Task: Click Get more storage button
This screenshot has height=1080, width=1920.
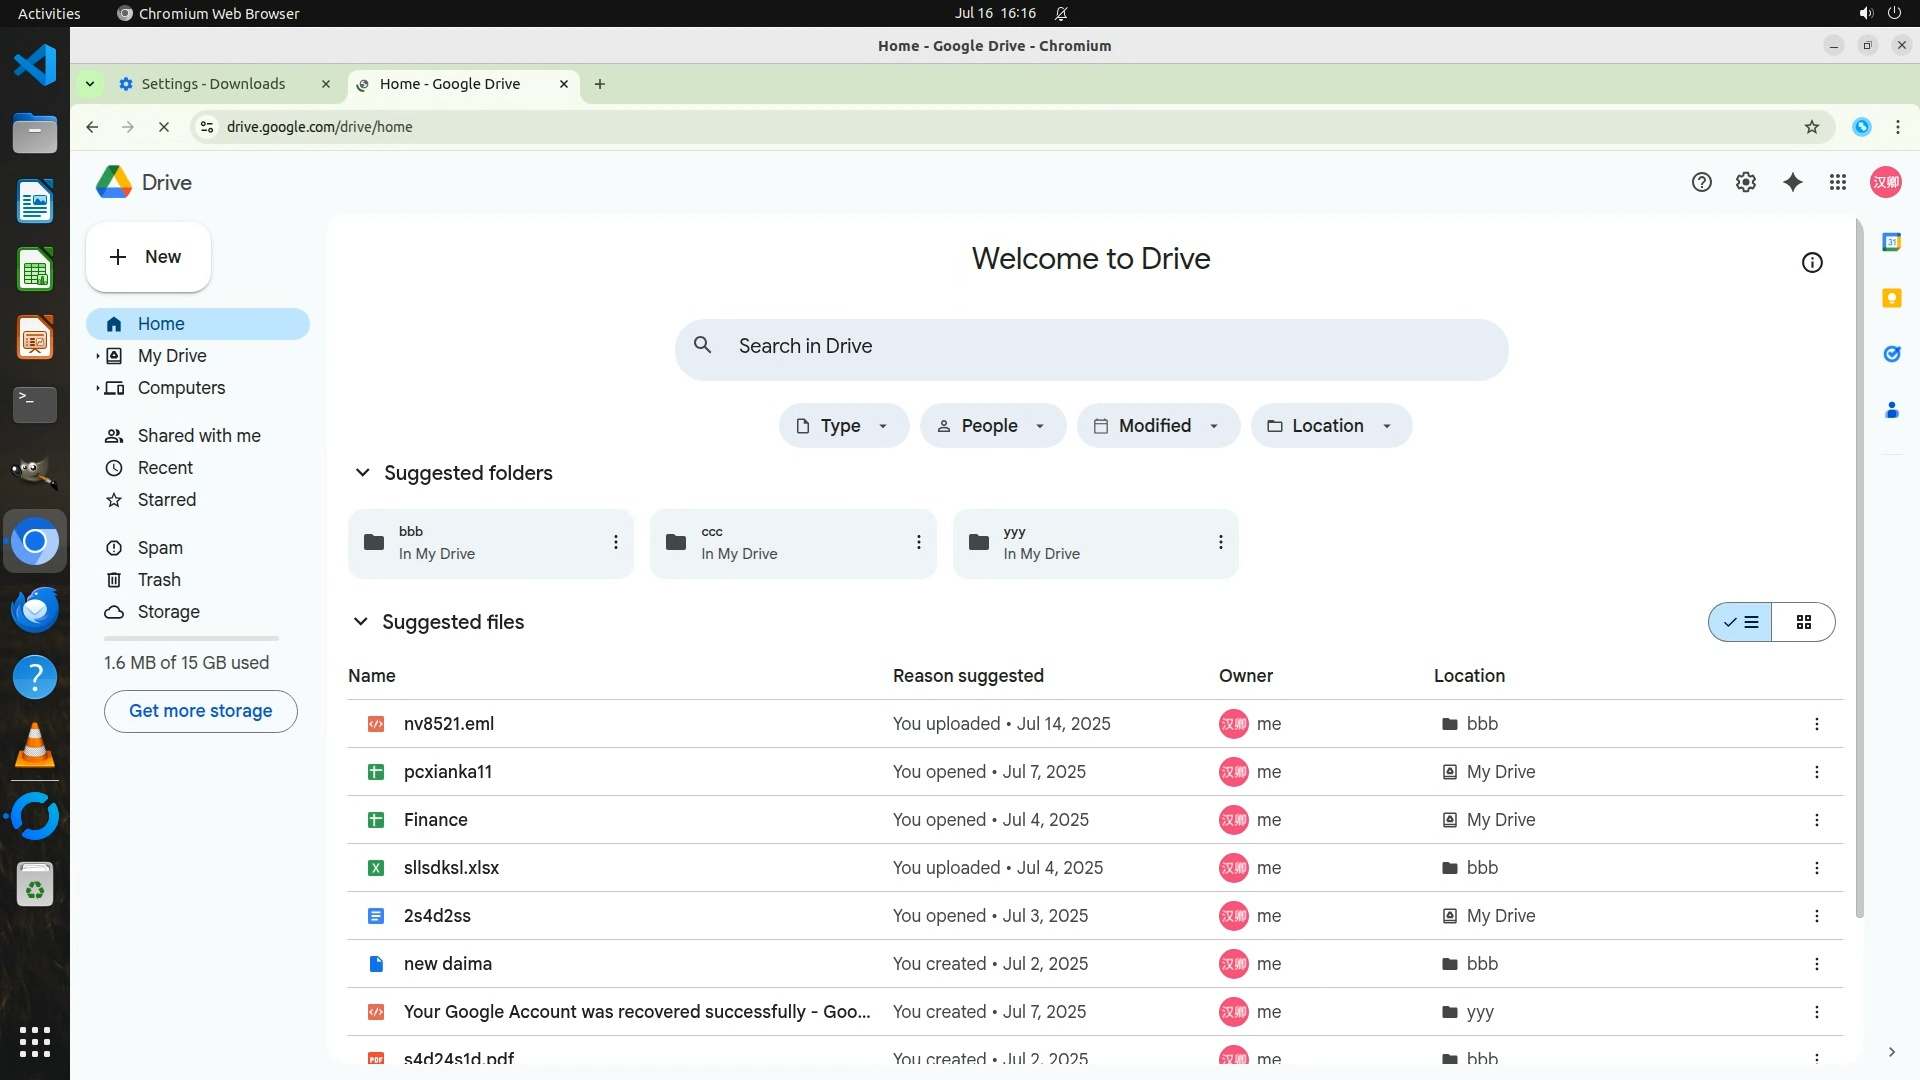Action: [200, 711]
